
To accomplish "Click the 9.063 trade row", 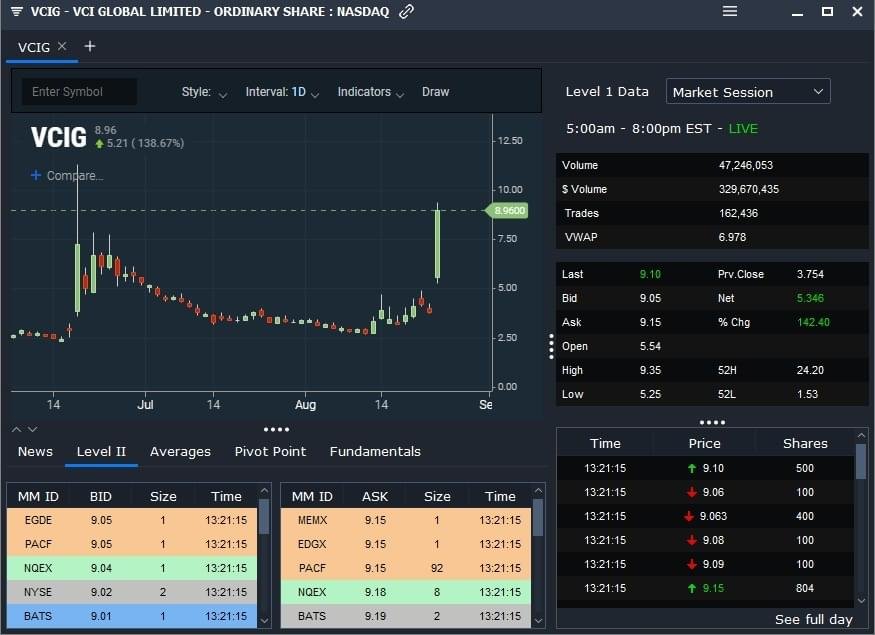I will [x=705, y=516].
